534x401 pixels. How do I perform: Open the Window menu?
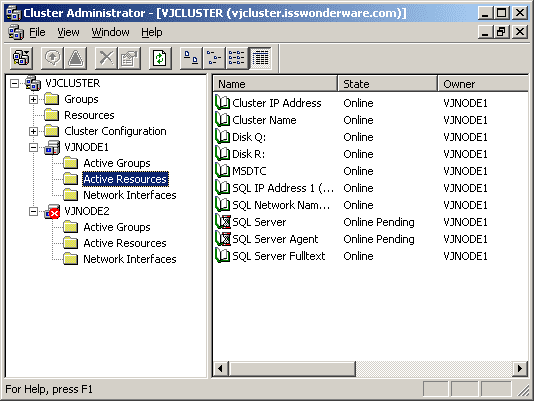110,32
